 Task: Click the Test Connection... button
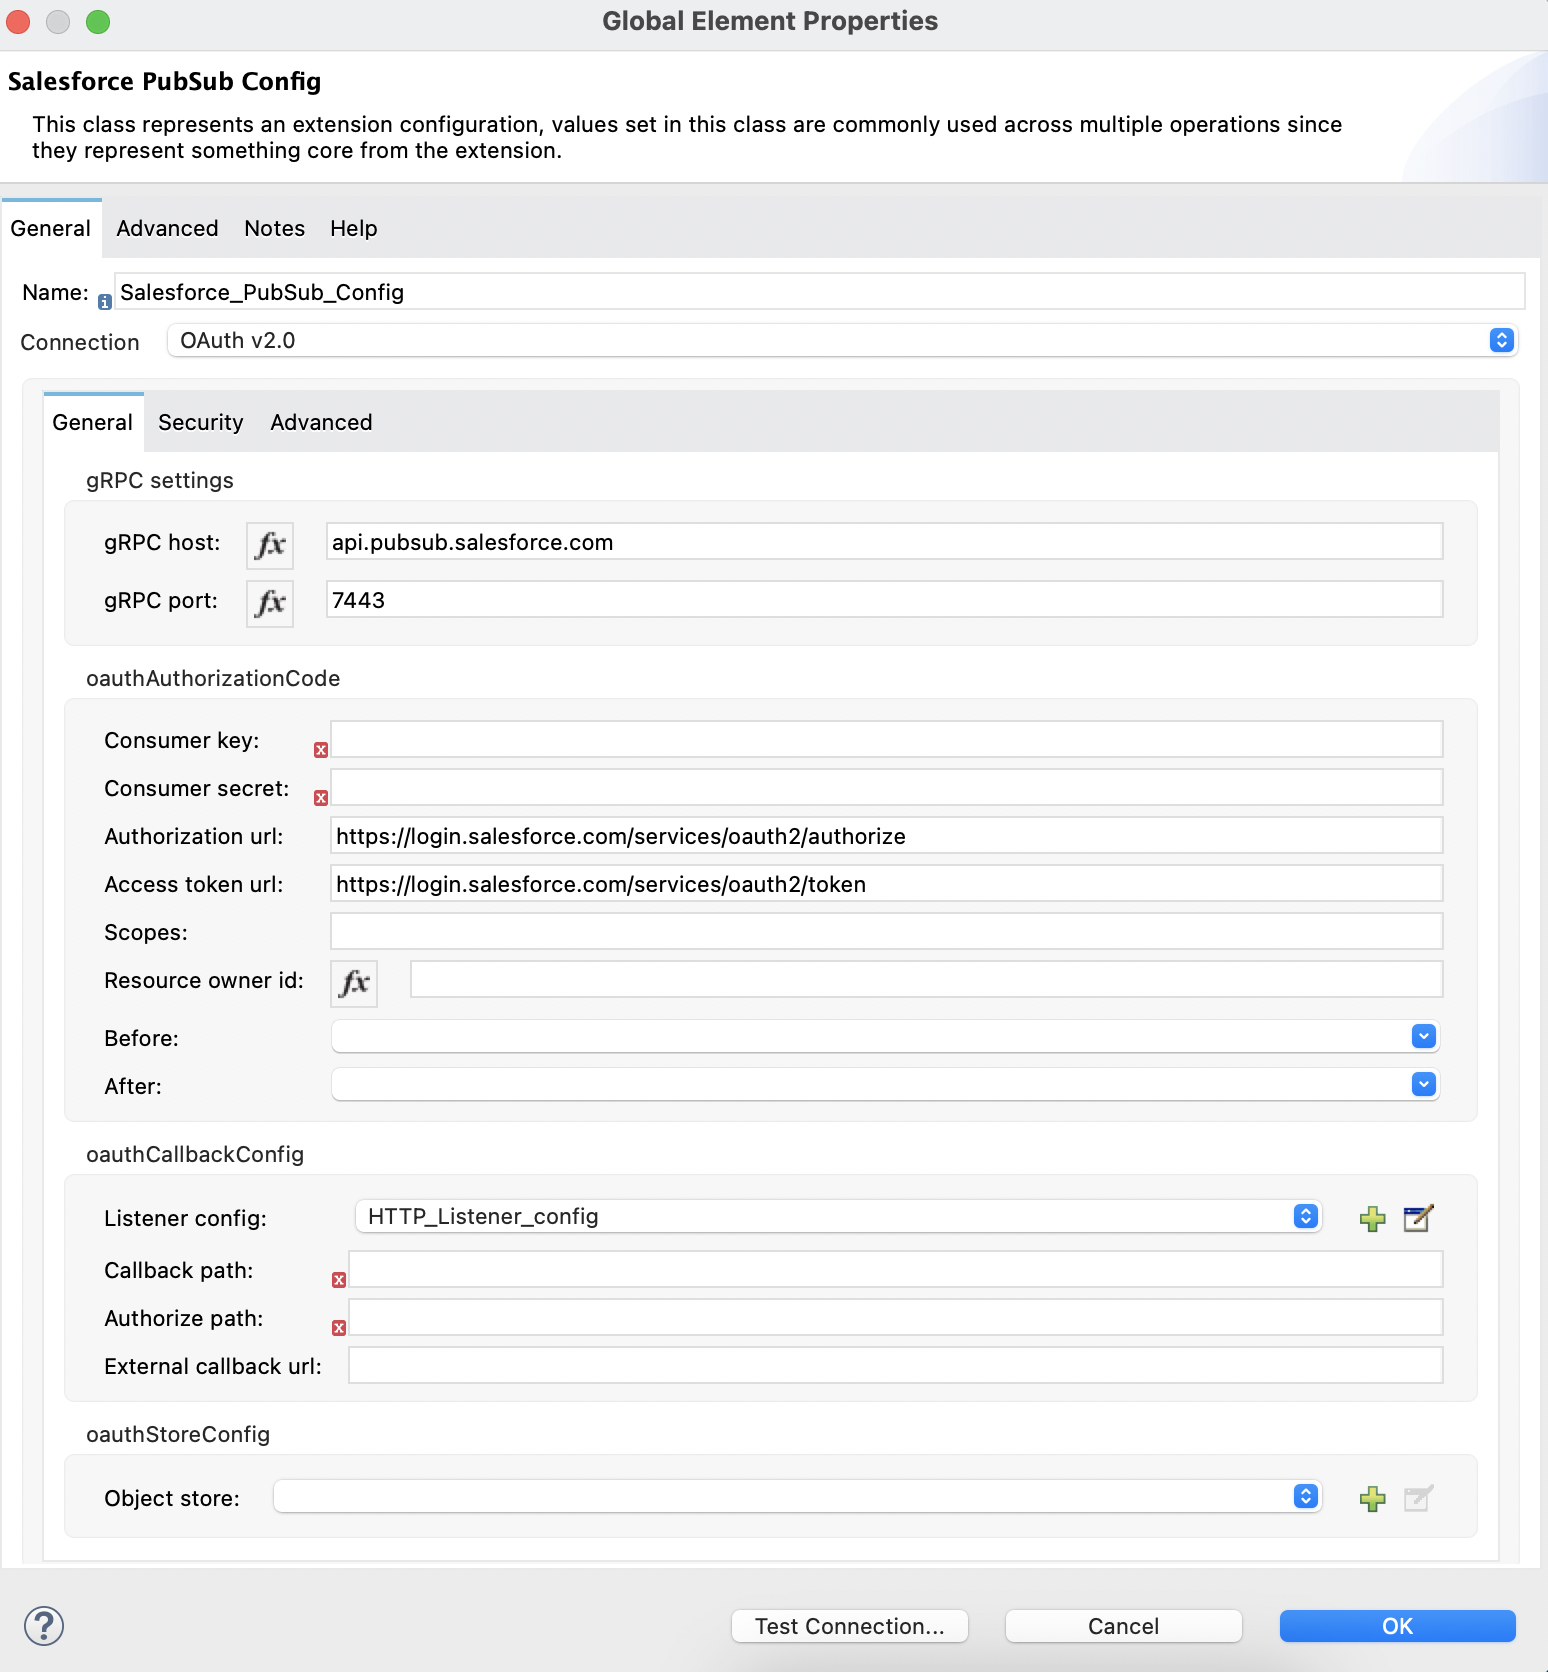[x=850, y=1626]
